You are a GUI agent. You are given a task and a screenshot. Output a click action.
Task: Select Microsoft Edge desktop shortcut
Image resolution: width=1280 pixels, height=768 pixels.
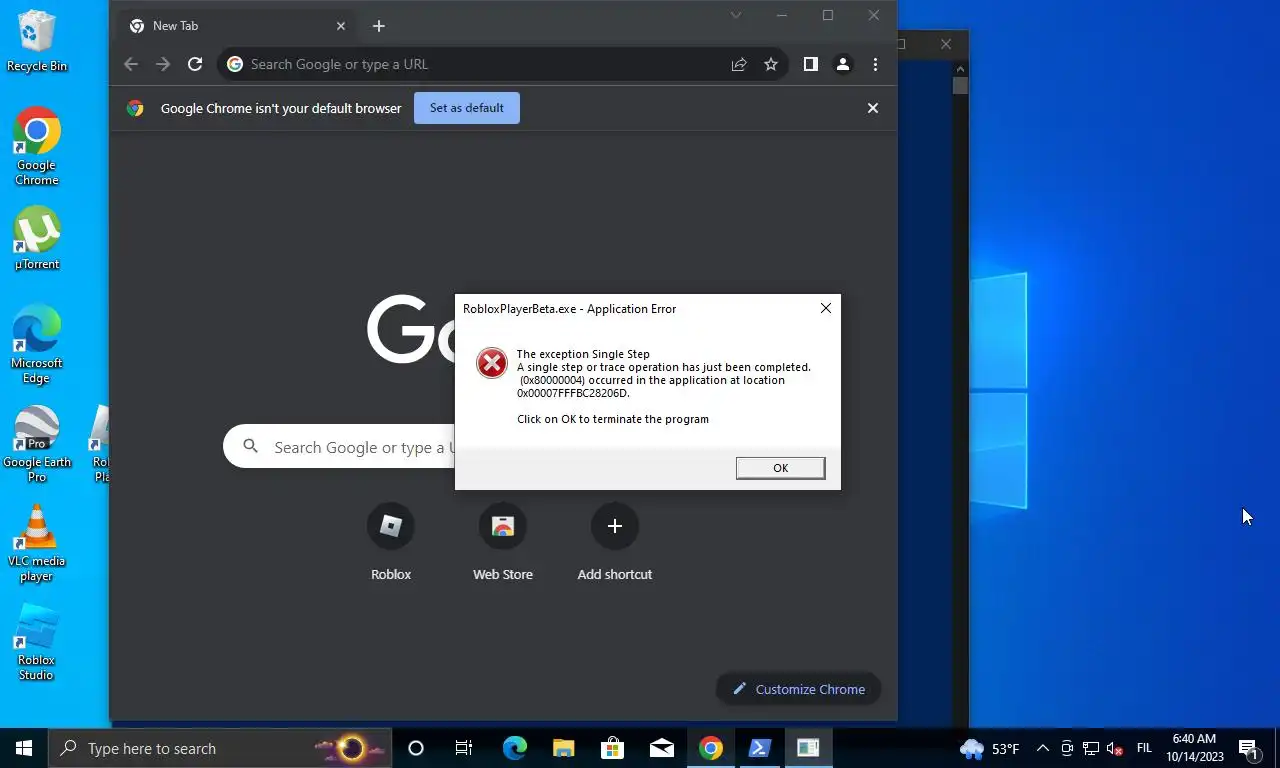[x=37, y=344]
